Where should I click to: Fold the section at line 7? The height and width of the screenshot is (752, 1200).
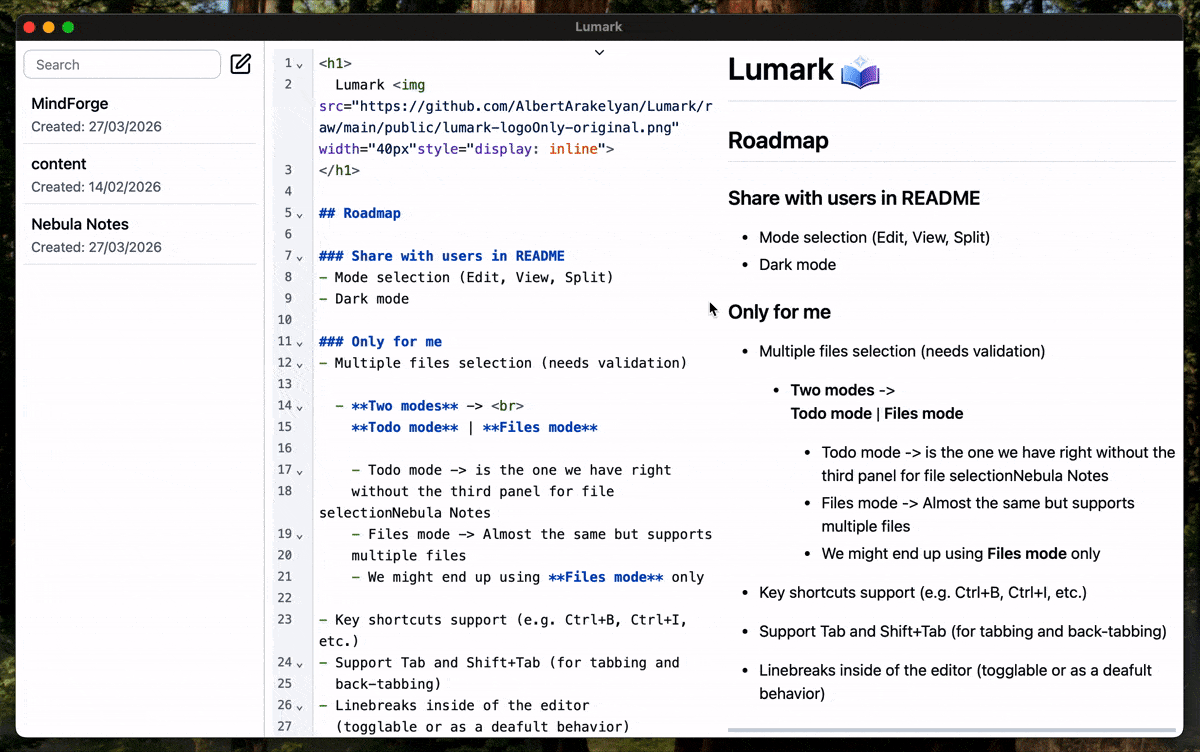coord(299,257)
